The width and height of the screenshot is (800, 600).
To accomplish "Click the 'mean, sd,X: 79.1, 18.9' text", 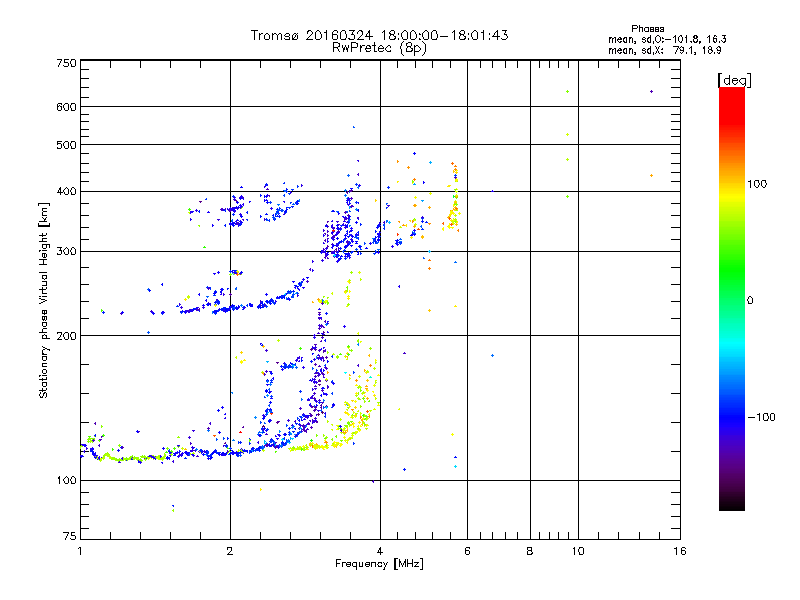I will tap(665, 50).
